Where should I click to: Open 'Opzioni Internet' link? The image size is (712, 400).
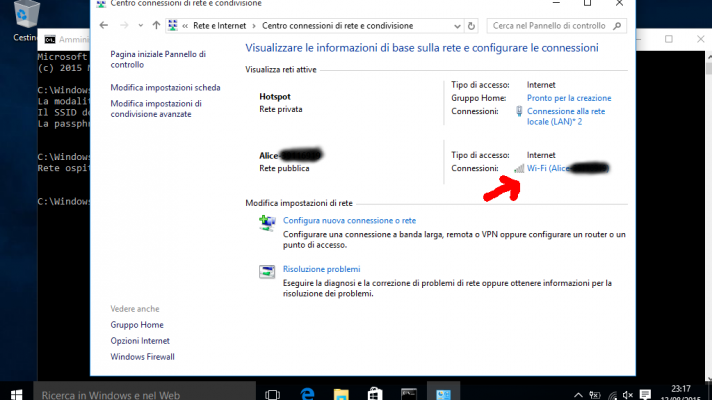140,341
